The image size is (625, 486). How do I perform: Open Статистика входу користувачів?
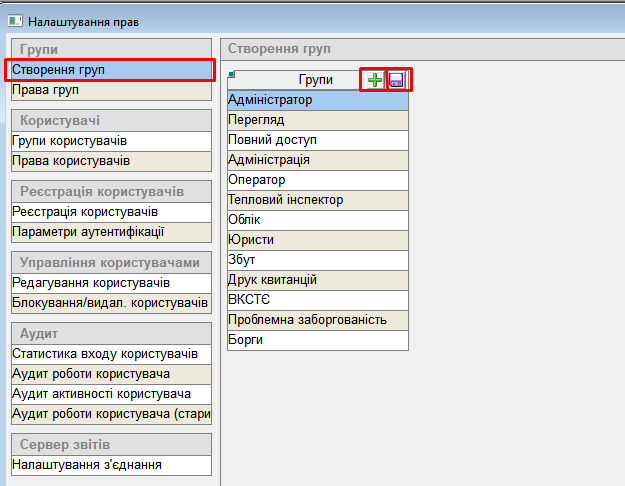coord(111,354)
